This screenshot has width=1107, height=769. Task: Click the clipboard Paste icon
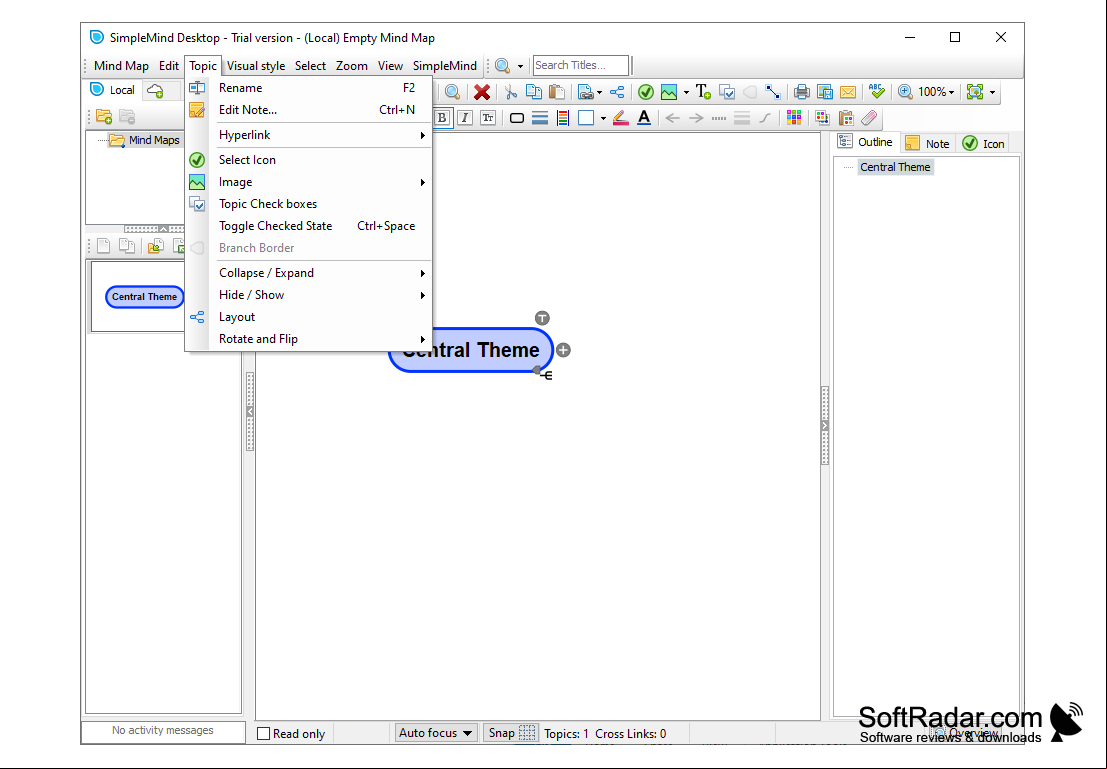tap(557, 92)
